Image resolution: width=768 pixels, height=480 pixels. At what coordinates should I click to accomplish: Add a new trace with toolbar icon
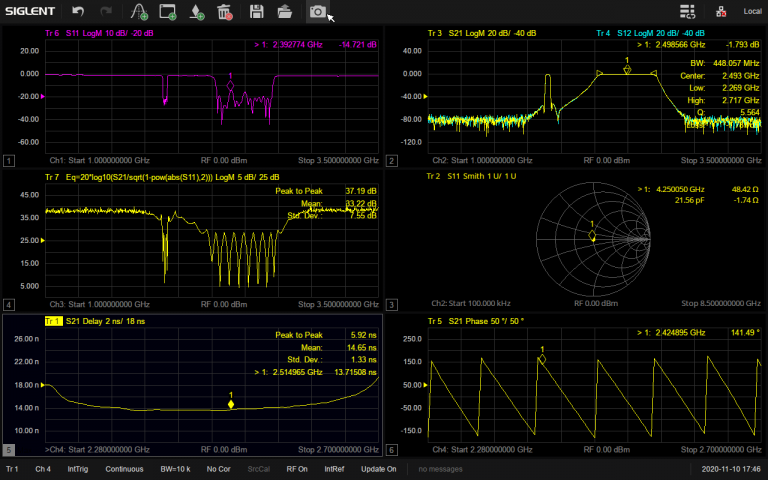(x=139, y=12)
